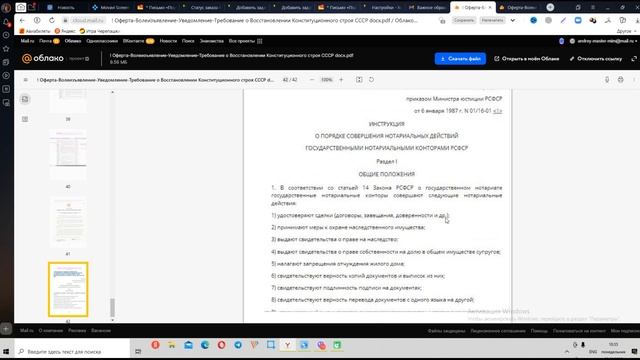Viewport: 640px width, 360px height.
Task: Click the Облако logo
Action: point(43,59)
